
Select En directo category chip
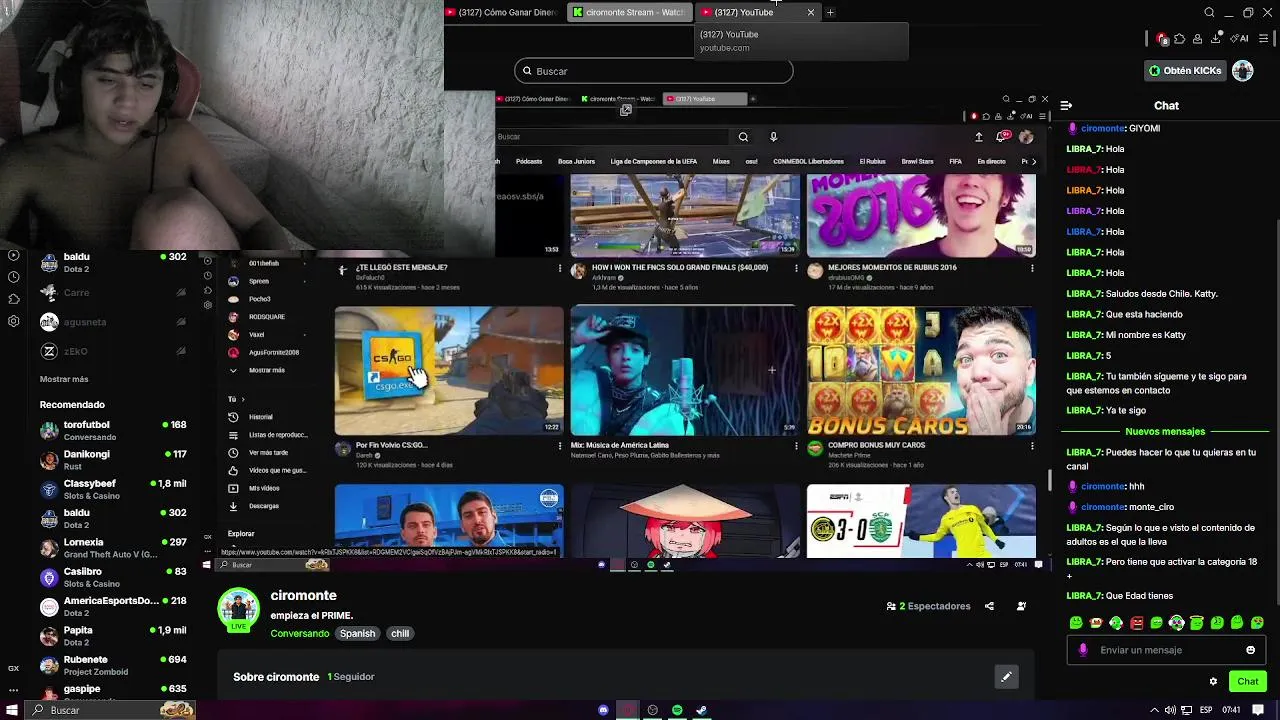point(991,161)
